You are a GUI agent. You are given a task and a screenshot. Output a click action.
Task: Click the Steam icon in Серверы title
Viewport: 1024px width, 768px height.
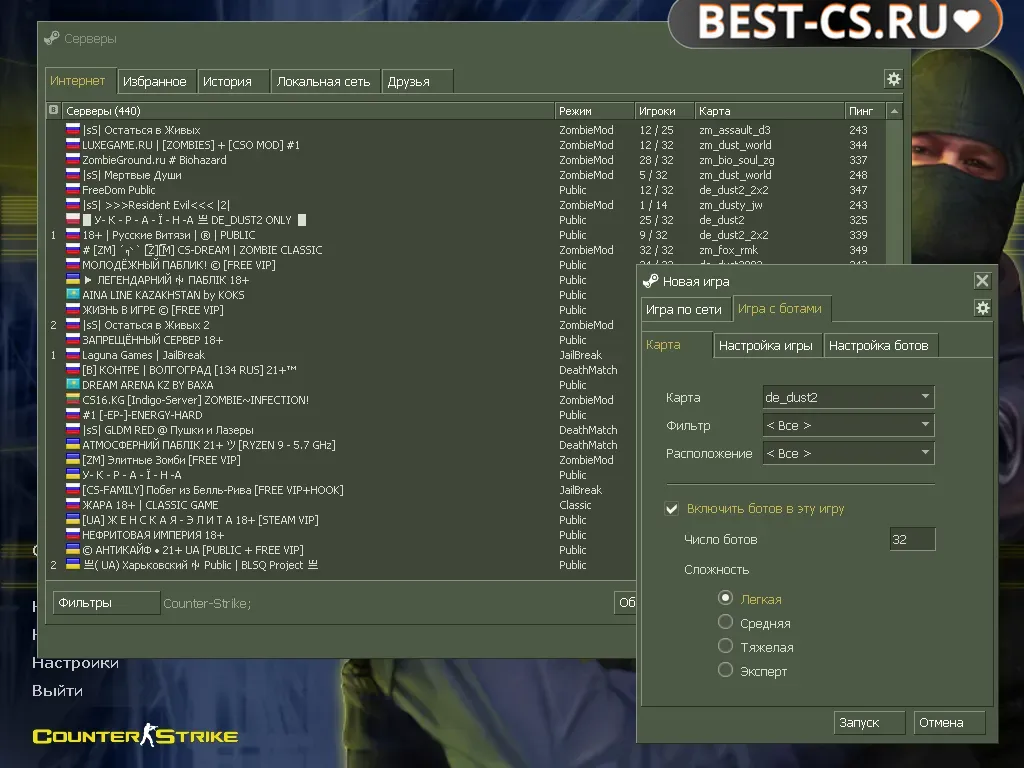tap(52, 39)
